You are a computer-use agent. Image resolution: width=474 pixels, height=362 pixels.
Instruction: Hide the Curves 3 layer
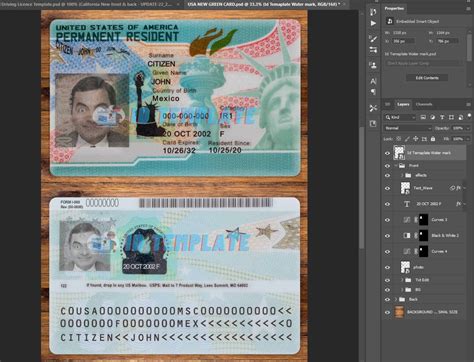[x=387, y=220]
